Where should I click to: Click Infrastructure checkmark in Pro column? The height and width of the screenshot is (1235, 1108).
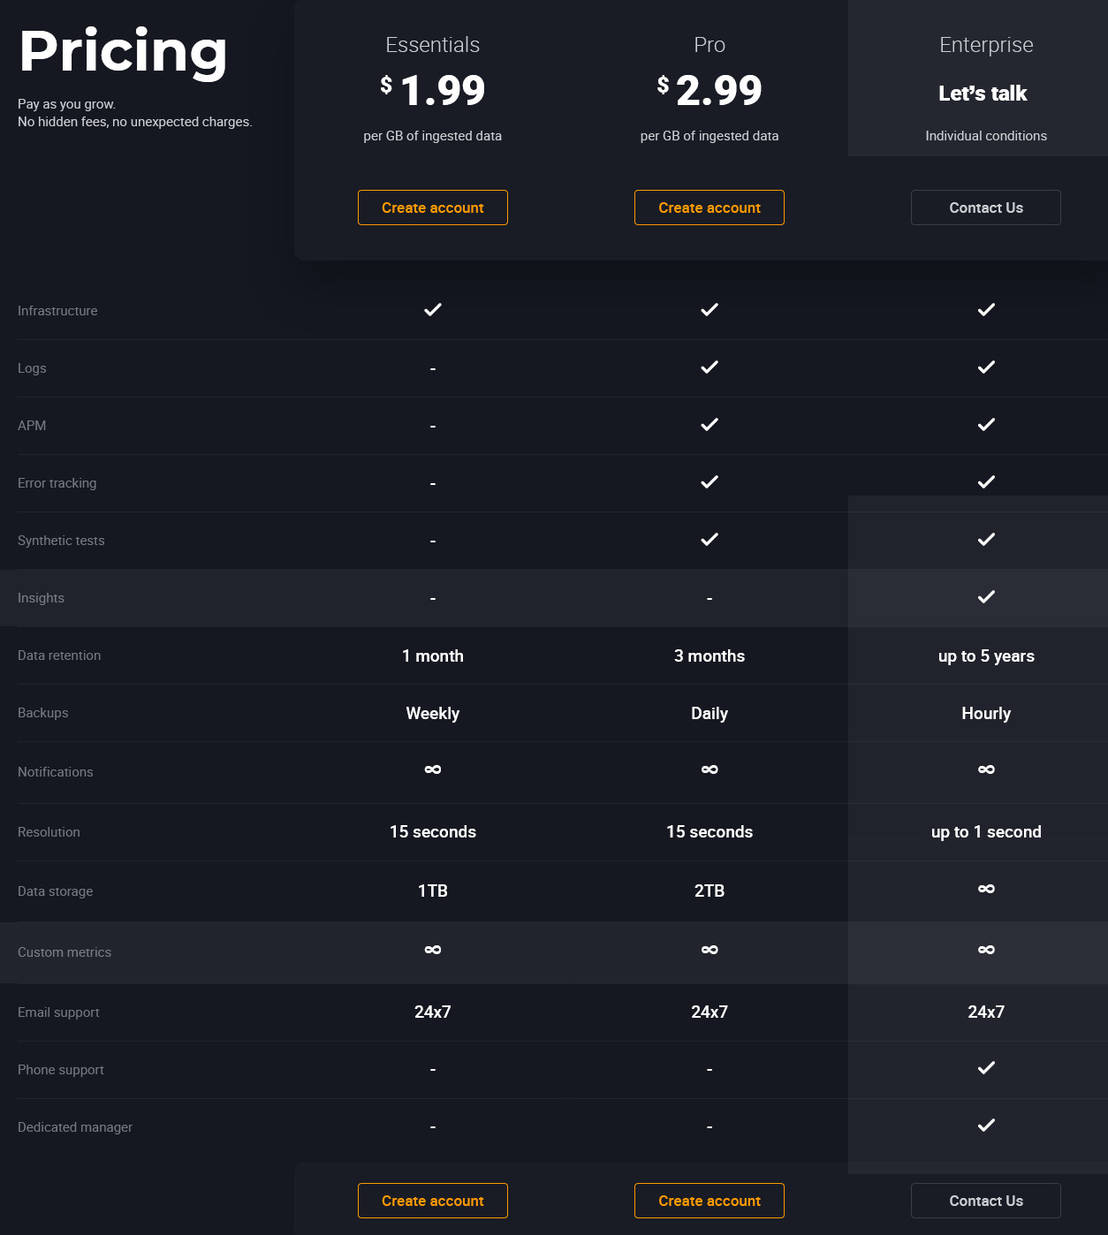click(709, 310)
